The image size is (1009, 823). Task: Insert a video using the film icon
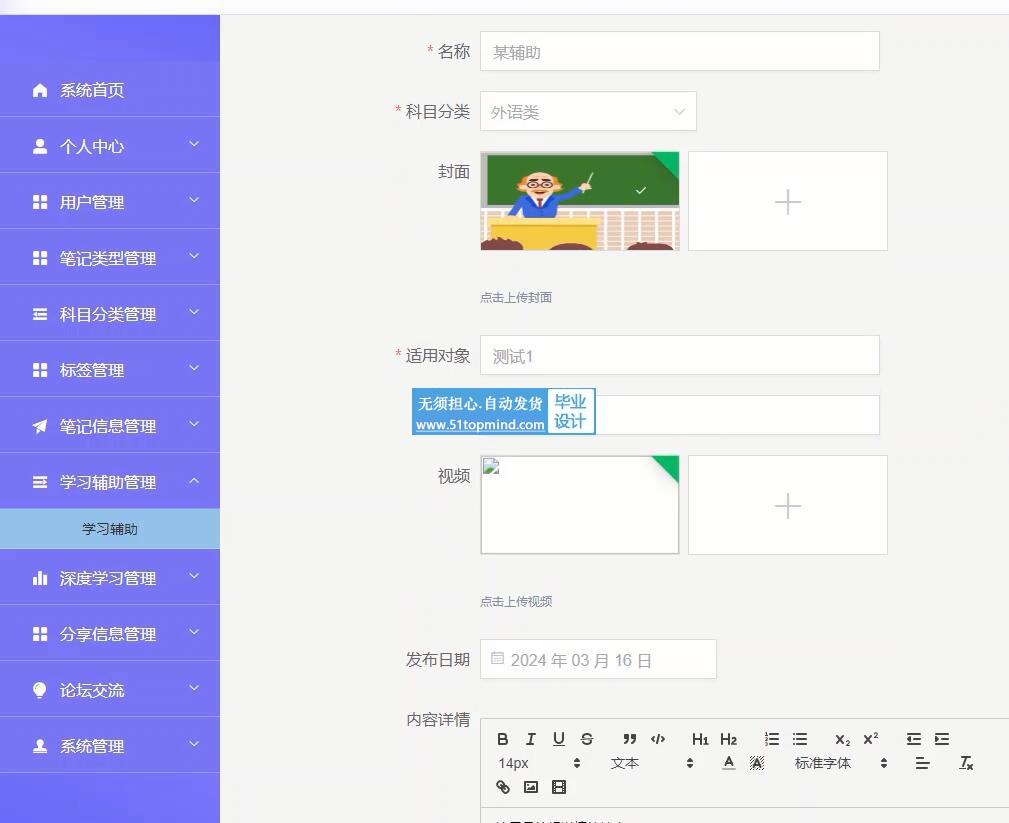pos(559,787)
